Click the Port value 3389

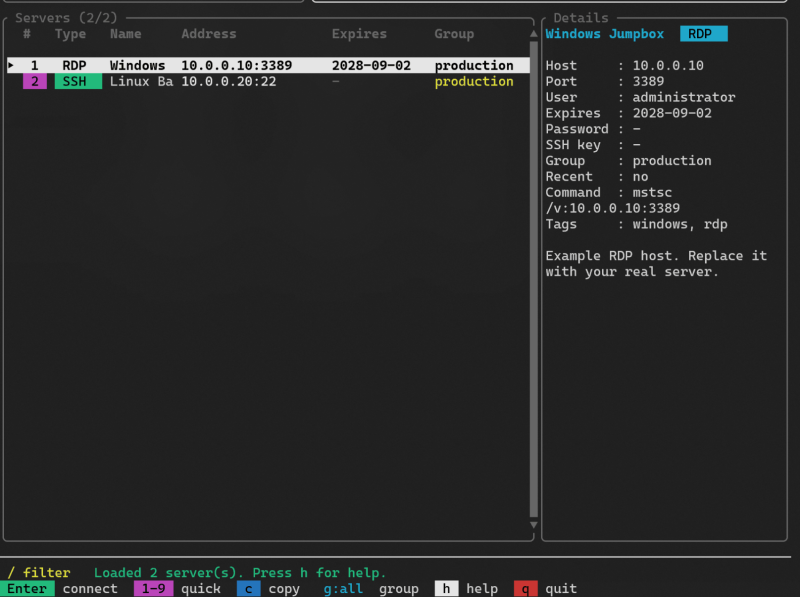tap(648, 82)
